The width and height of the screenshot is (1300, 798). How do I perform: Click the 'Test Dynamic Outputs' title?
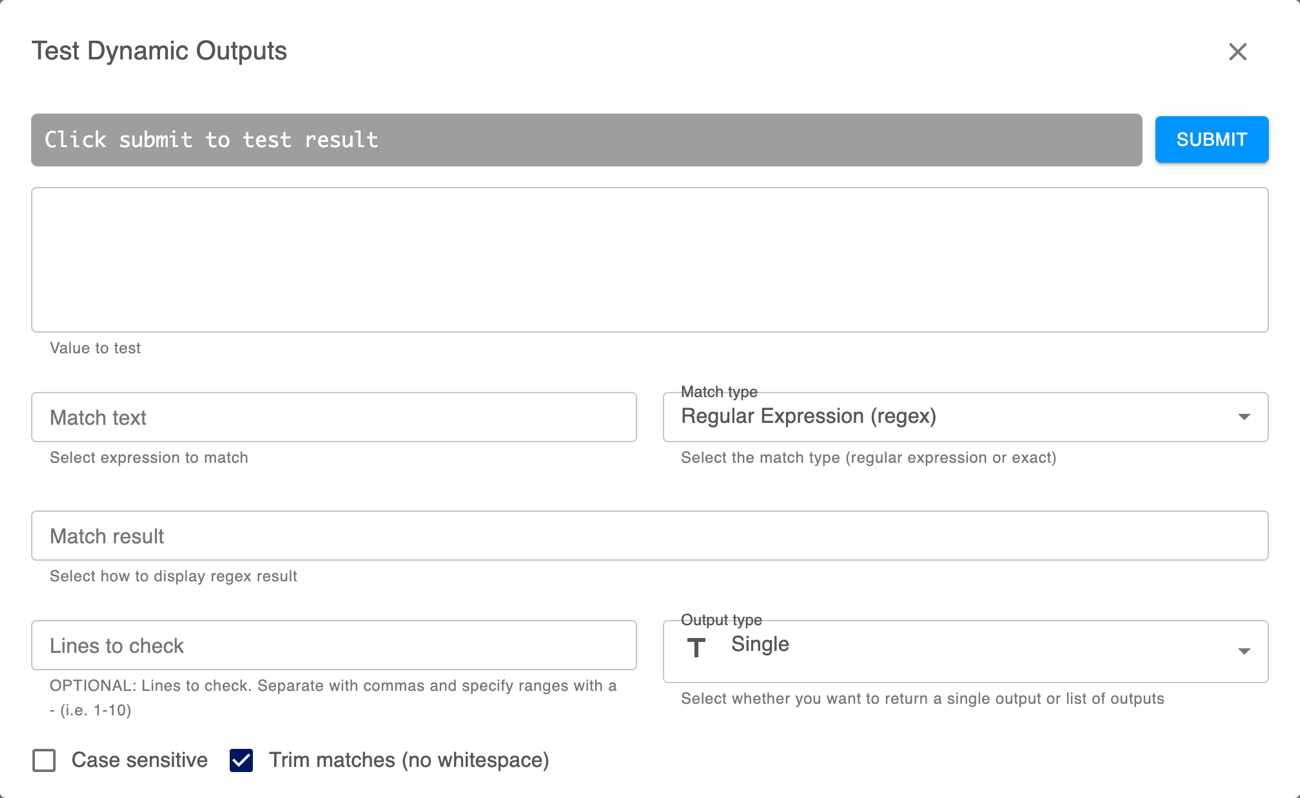pos(159,51)
